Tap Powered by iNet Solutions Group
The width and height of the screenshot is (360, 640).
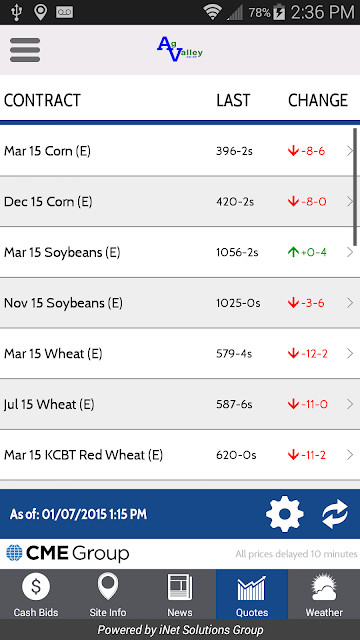pyautogui.click(x=180, y=629)
